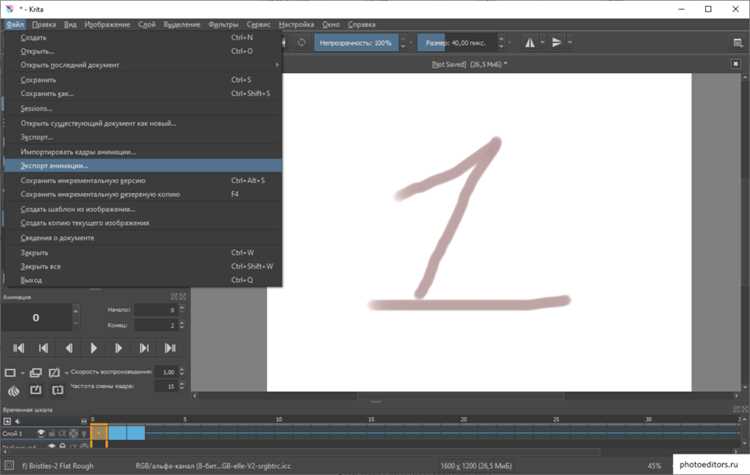Click the reload preset icon
Screen dimensions: 750x475
301,43
